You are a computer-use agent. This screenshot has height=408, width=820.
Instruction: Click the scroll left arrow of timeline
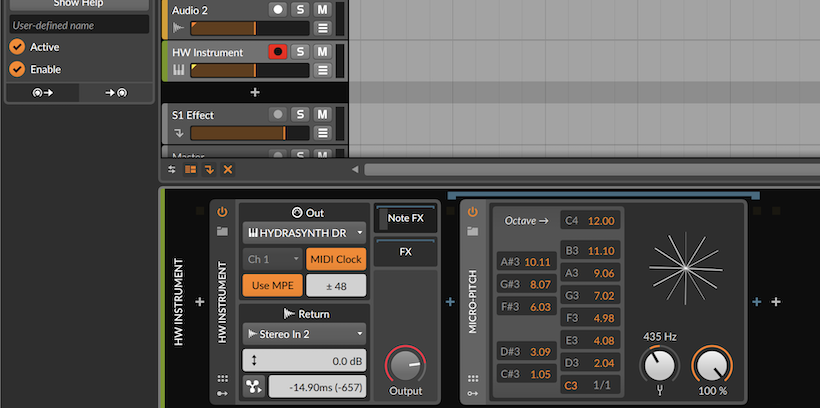pyautogui.click(x=355, y=169)
